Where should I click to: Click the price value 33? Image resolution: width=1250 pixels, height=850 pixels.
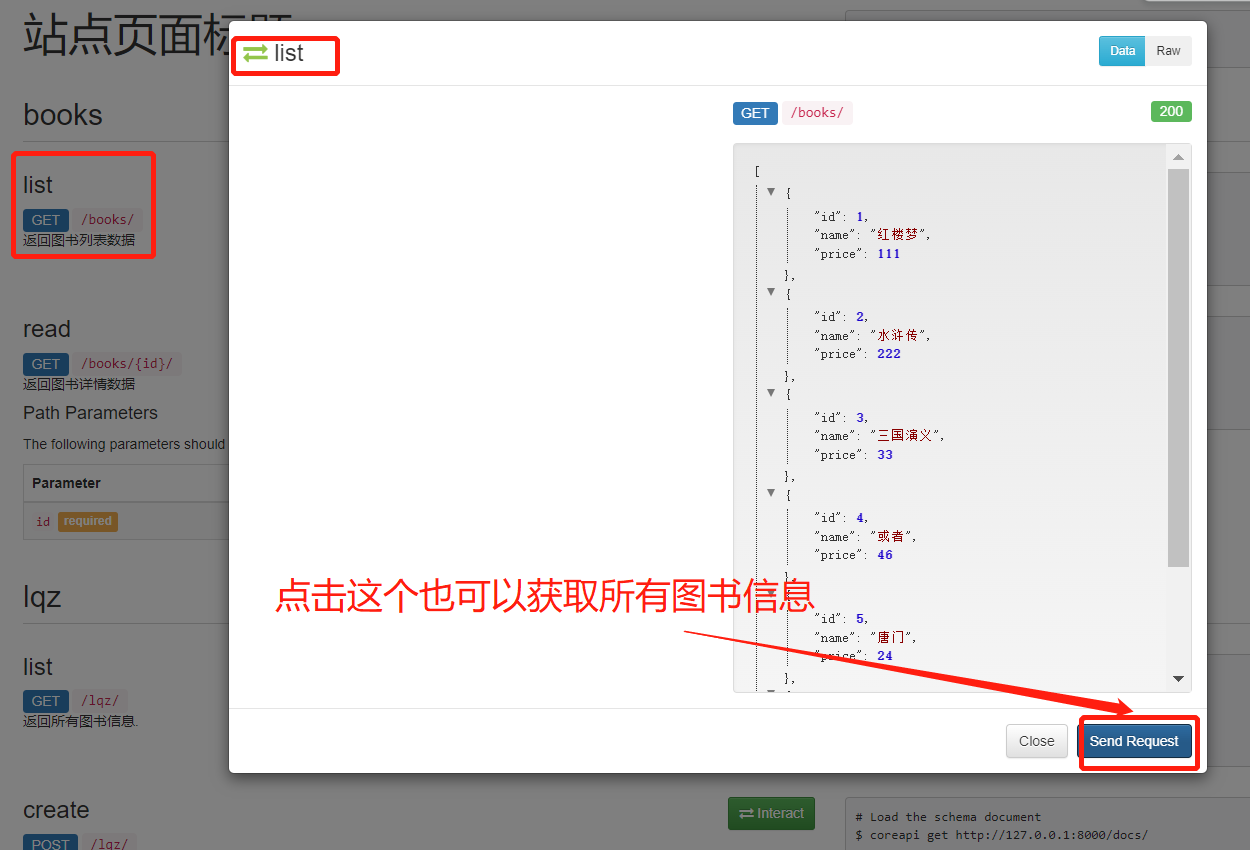pos(884,455)
